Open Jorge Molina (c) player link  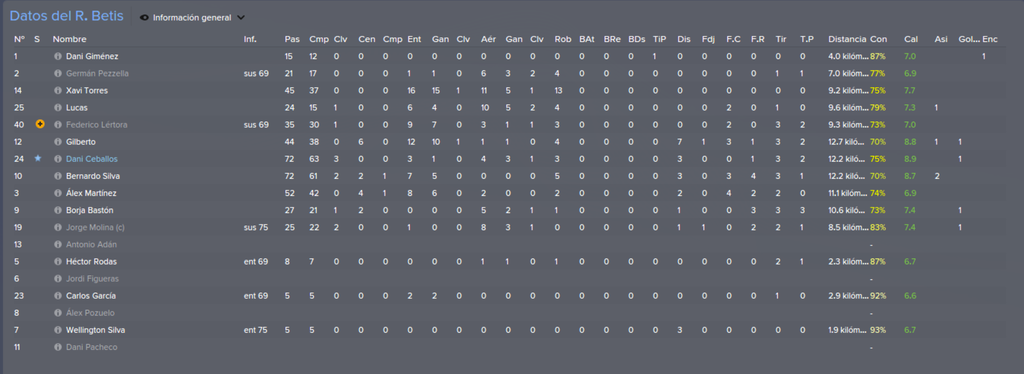click(x=97, y=227)
